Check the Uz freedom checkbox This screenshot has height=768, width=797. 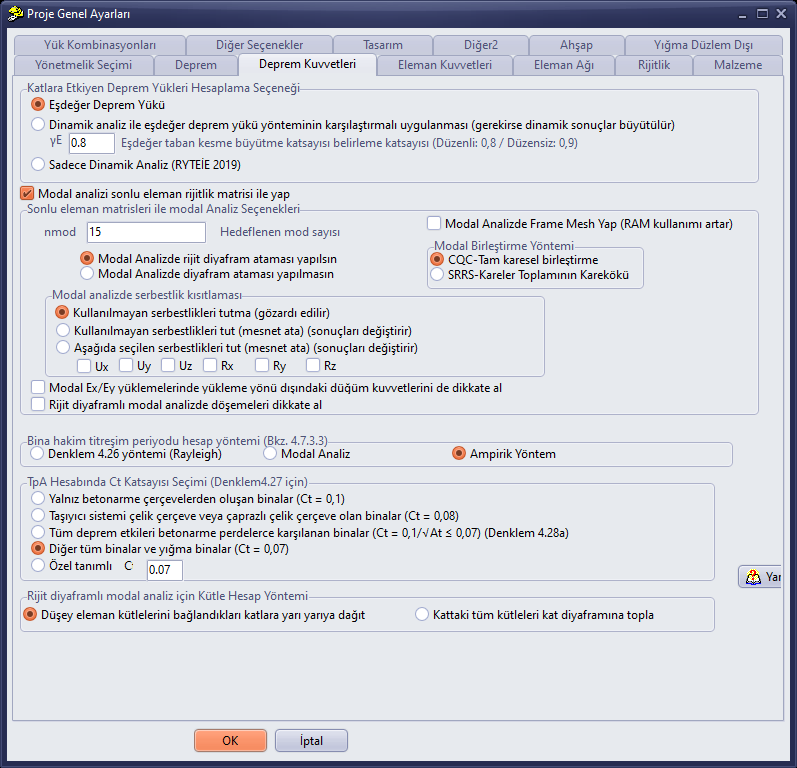pyautogui.click(x=168, y=365)
